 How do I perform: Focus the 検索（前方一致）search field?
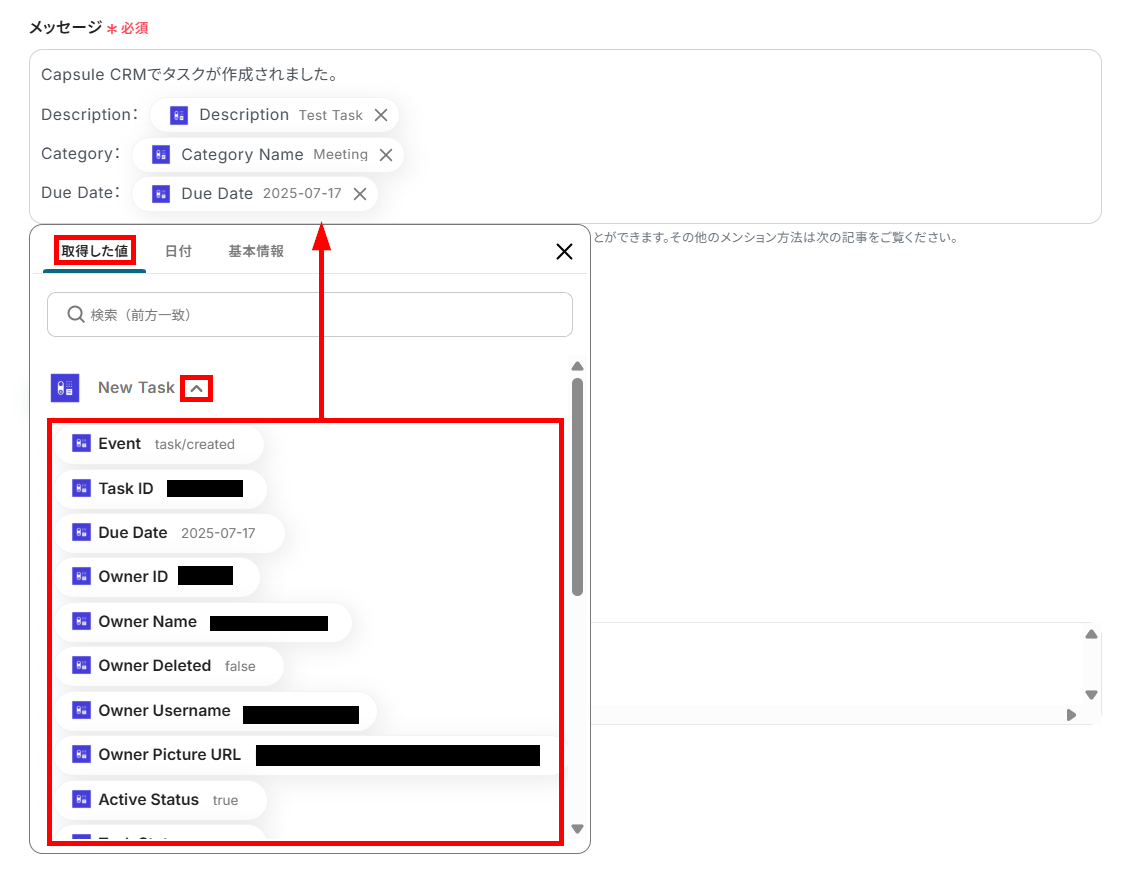point(309,314)
